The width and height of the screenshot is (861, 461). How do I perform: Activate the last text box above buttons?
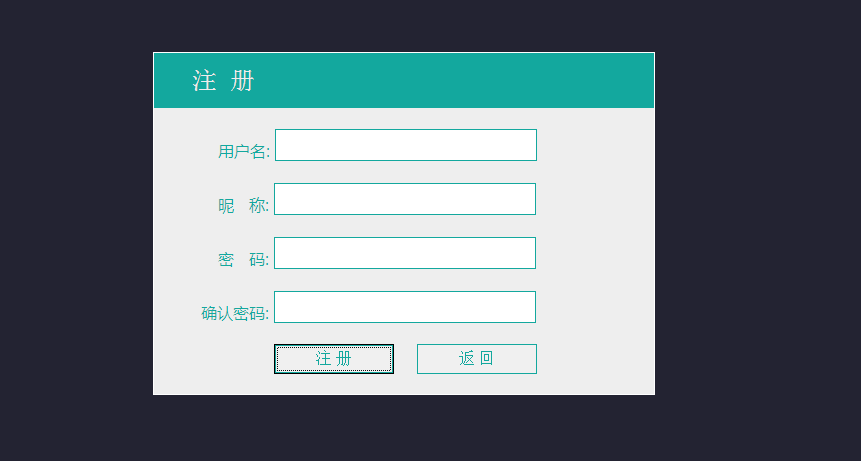(x=405, y=307)
